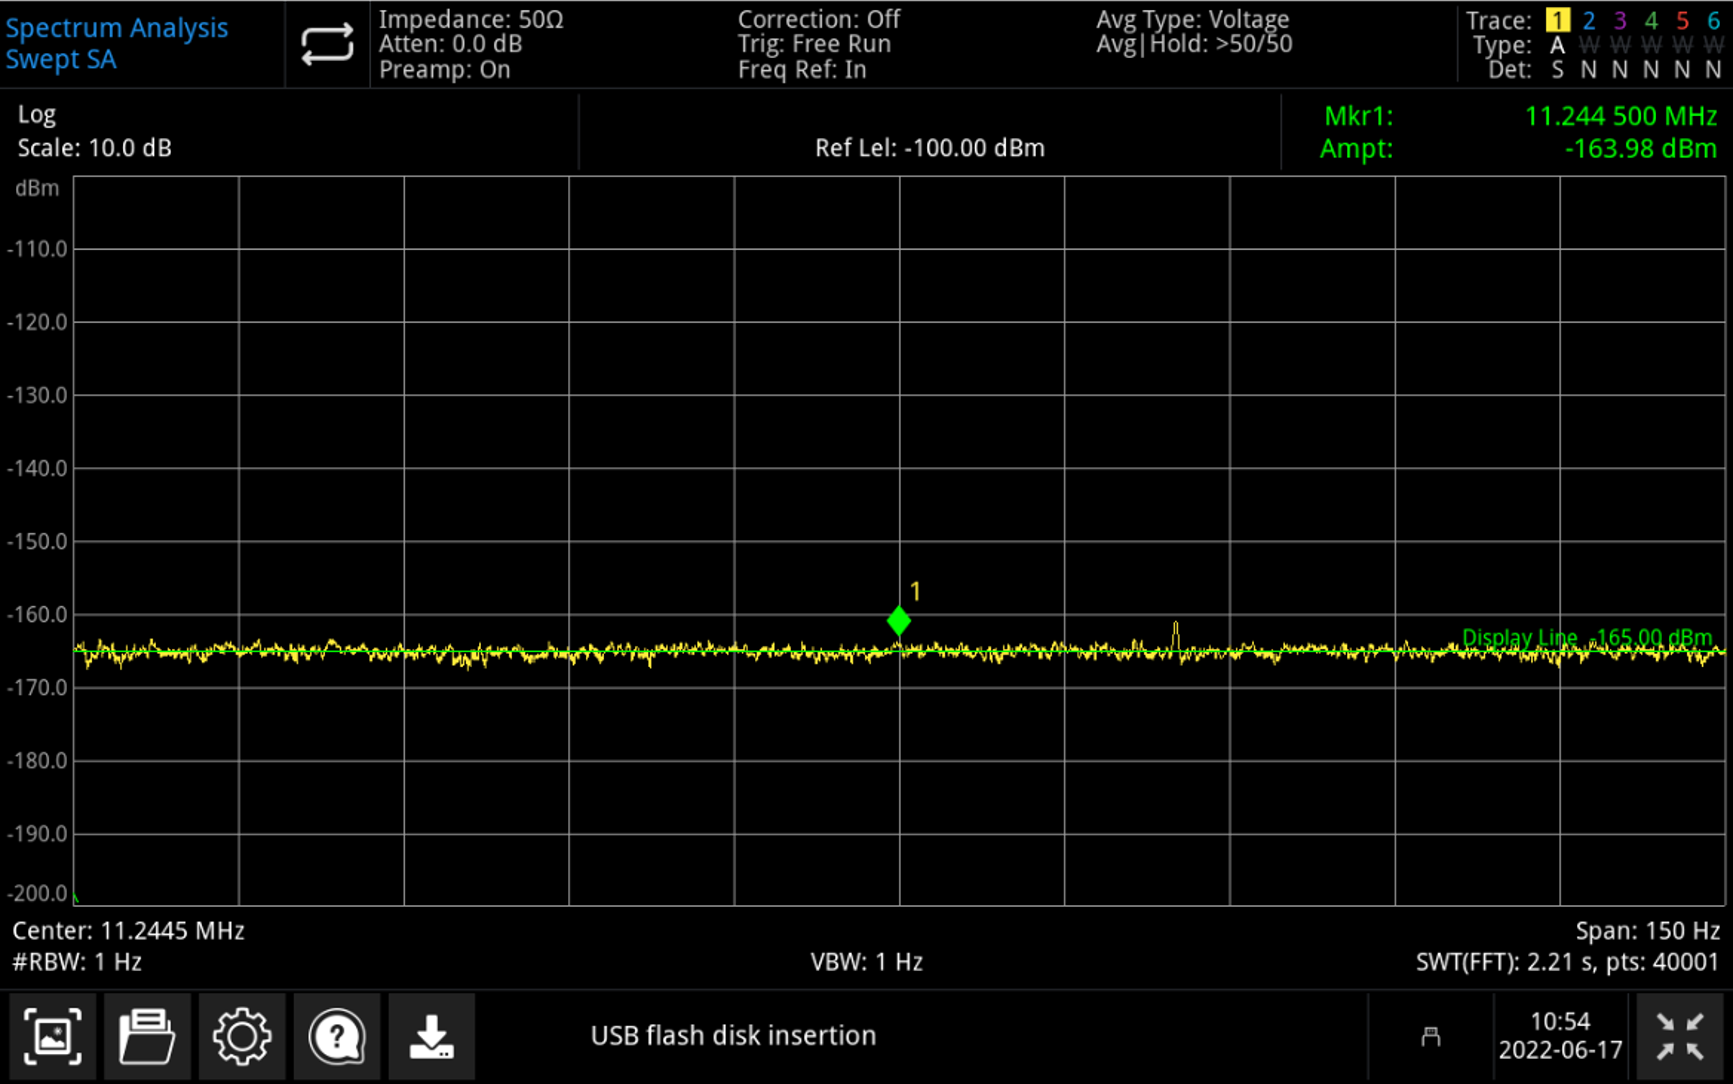Click the 2022-06-17 date display
The image size is (1733, 1084).
[x=1560, y=1050]
